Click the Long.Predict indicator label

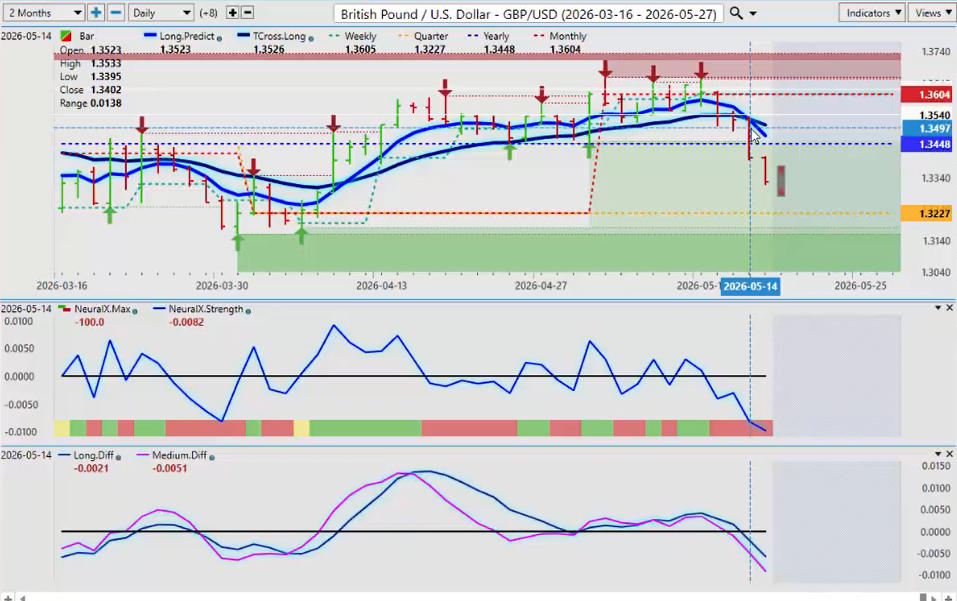[x=189, y=37]
